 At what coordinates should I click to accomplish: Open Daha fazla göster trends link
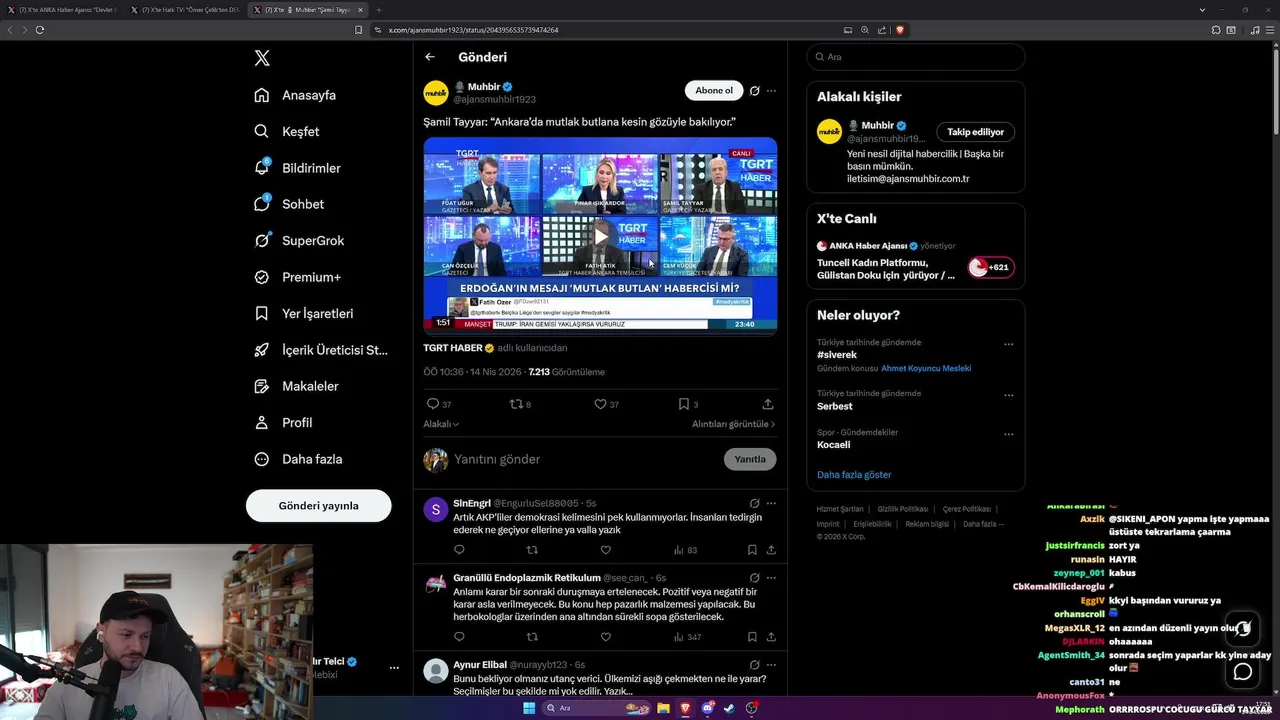pyautogui.click(x=854, y=475)
